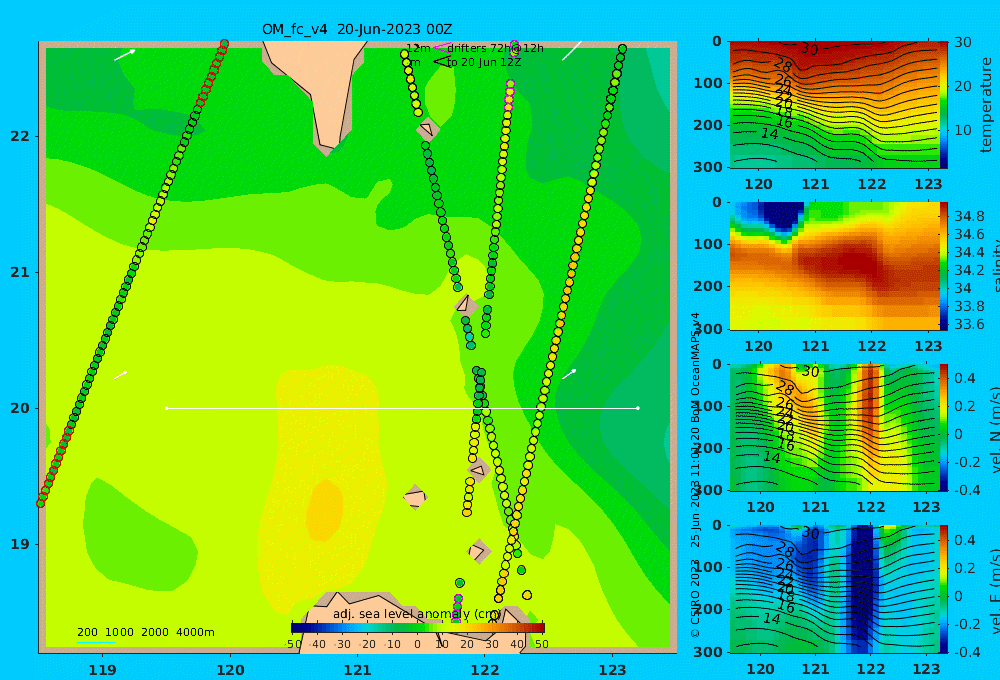Click the 'to 20 Jun 12Z' legend text

(484, 63)
